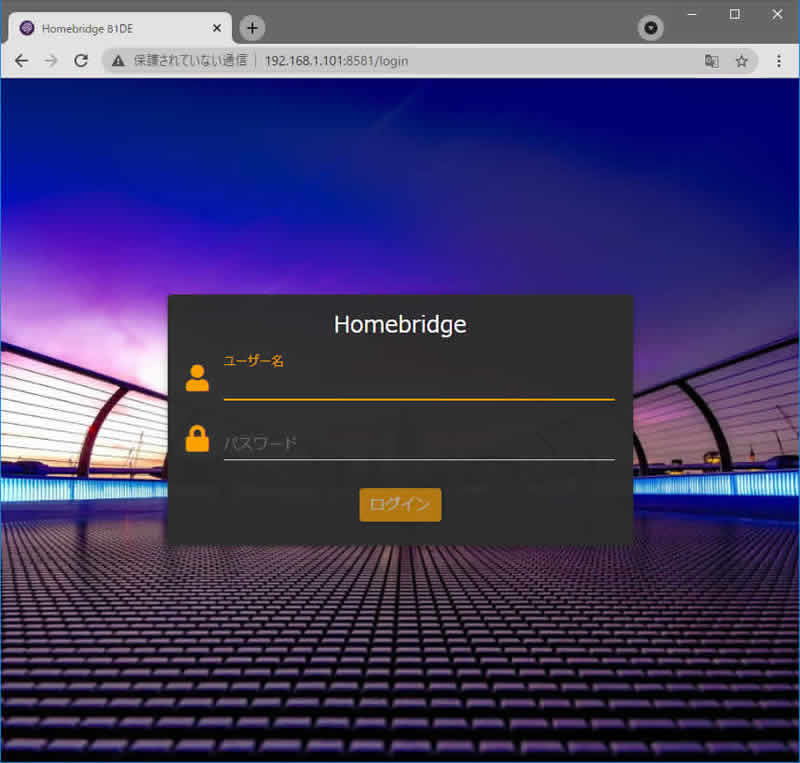Open a new tab with the plus button
Screen dimensions: 800x763
[x=252, y=28]
